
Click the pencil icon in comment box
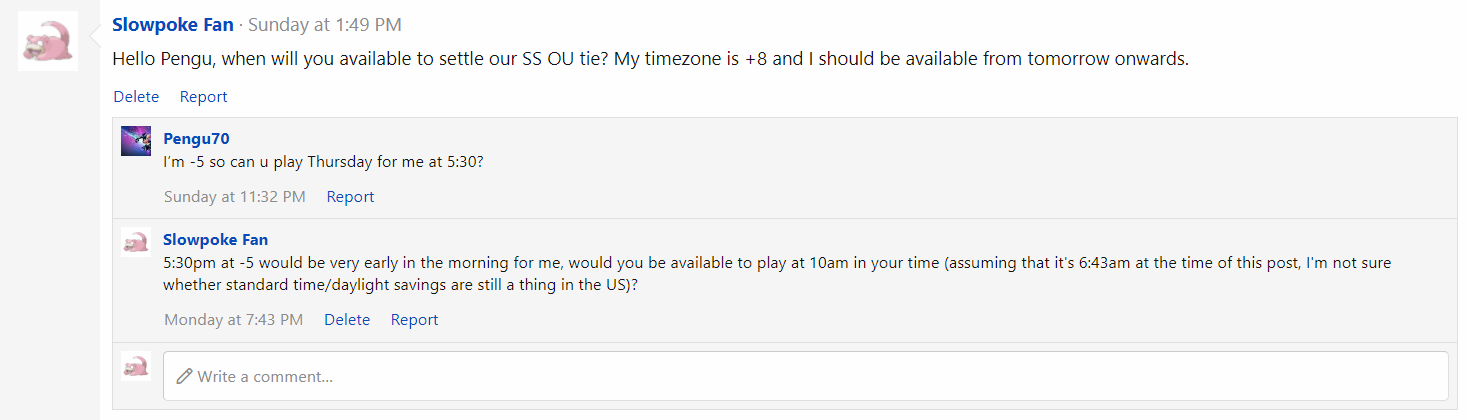tap(183, 377)
